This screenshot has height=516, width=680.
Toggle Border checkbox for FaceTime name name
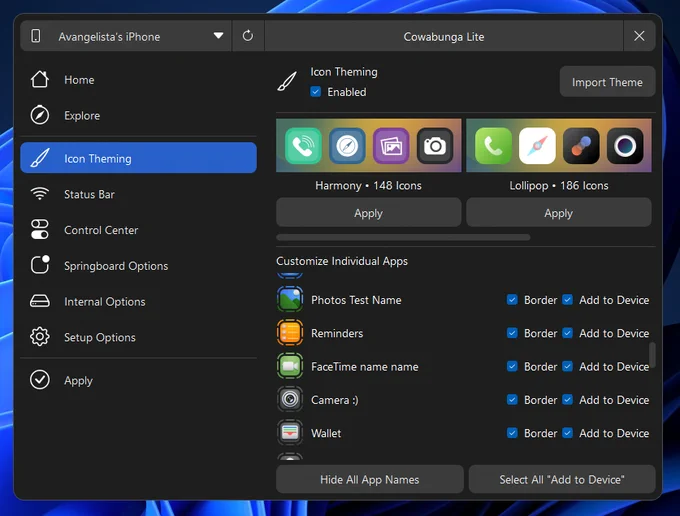(x=512, y=366)
